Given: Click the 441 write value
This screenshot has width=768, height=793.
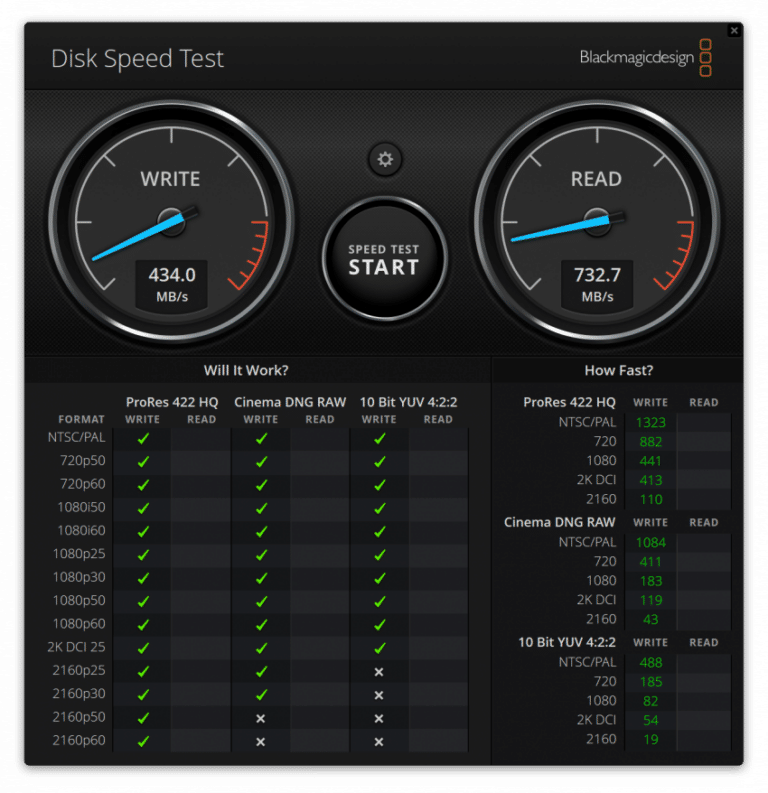Looking at the screenshot, I should click(x=650, y=461).
